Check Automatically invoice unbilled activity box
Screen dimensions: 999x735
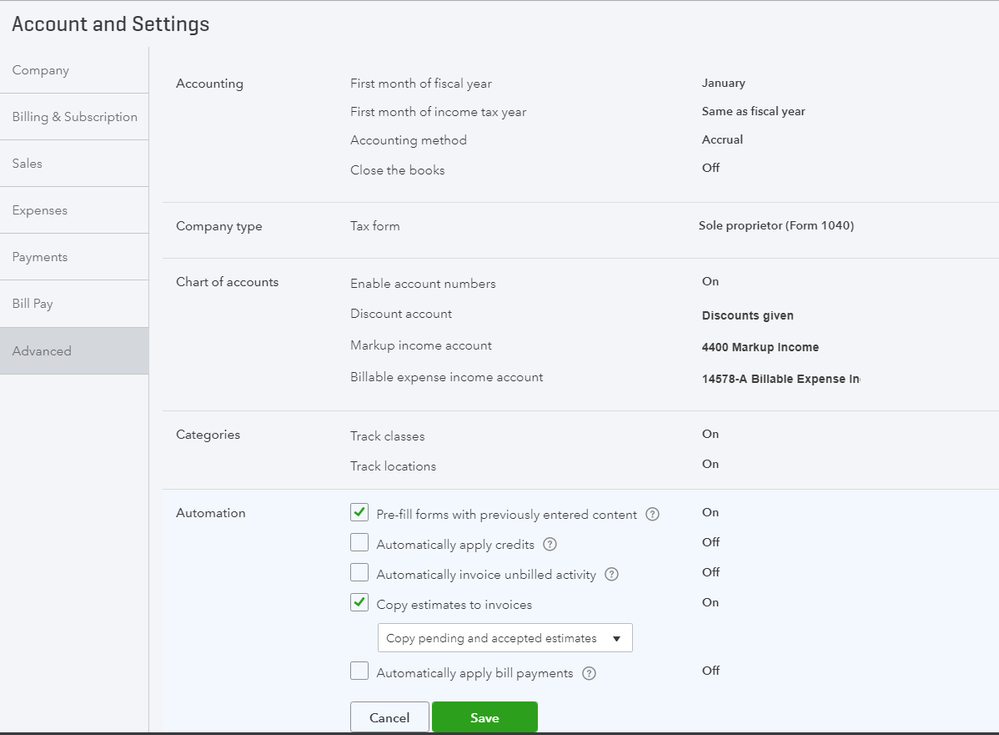[x=360, y=574]
